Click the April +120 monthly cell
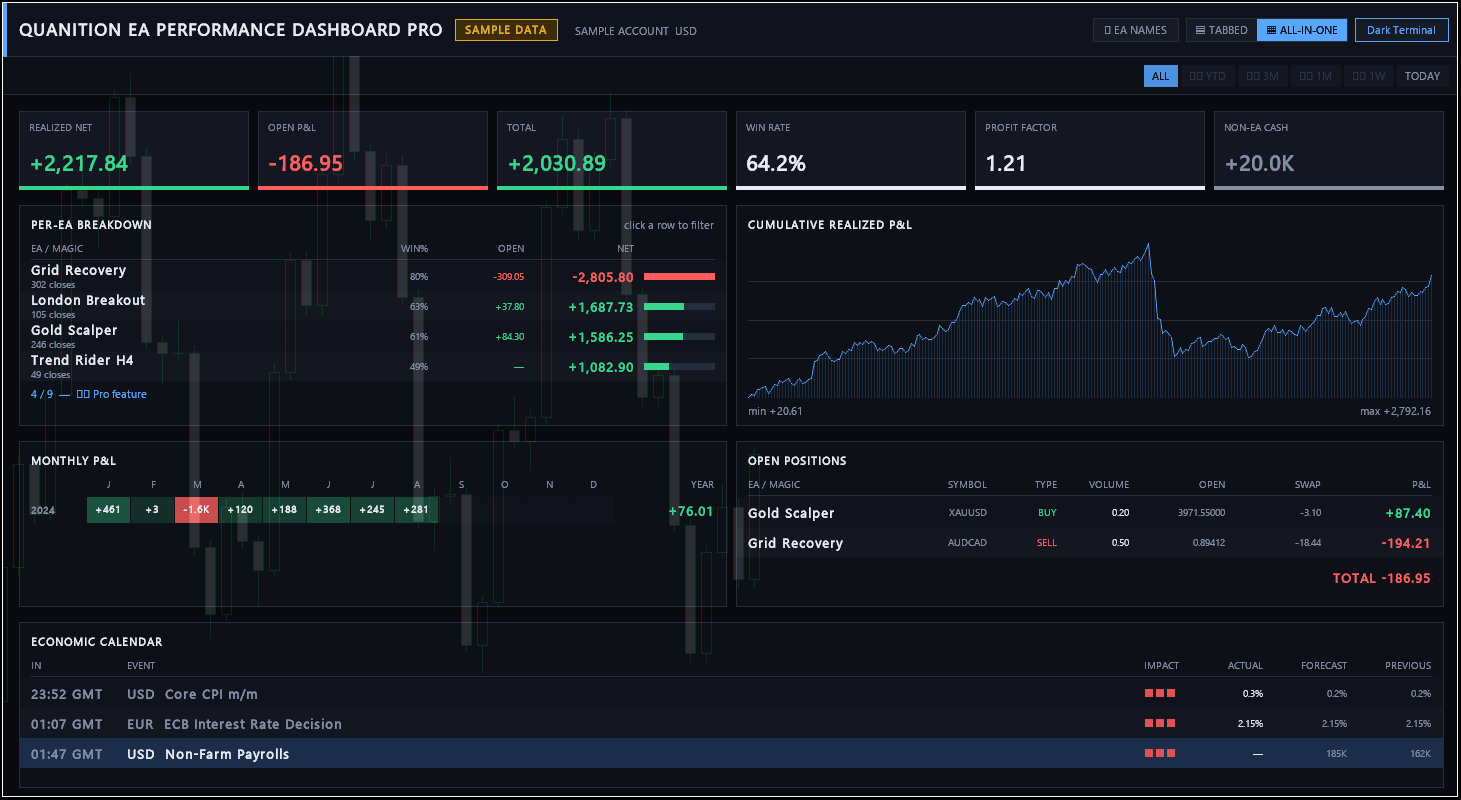This screenshot has height=800, width=1461. coord(240,510)
